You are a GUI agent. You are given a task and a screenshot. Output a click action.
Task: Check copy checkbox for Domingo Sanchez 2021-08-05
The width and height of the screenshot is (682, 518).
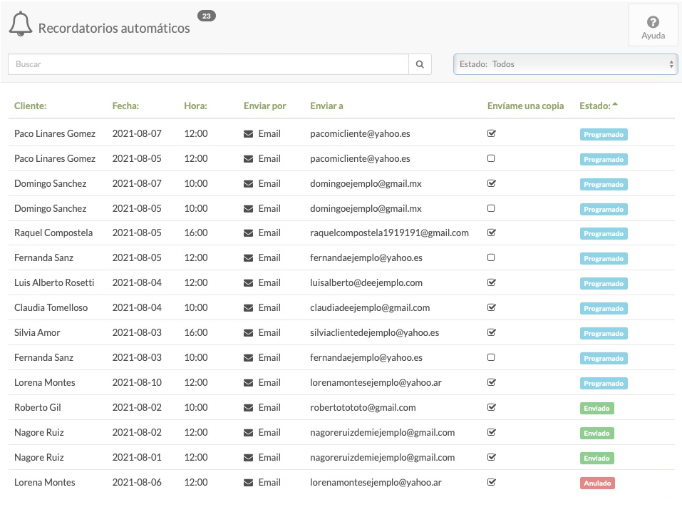click(491, 208)
